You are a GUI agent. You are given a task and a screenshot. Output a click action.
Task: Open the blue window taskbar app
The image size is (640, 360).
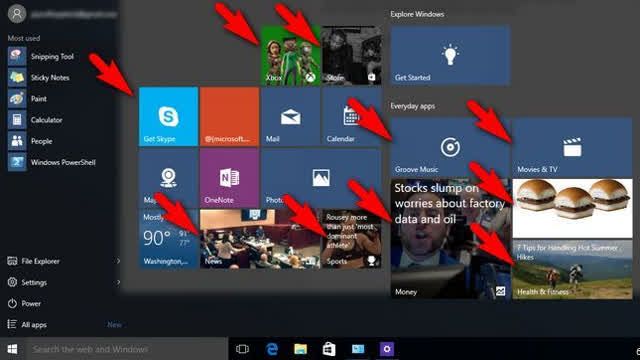click(358, 349)
